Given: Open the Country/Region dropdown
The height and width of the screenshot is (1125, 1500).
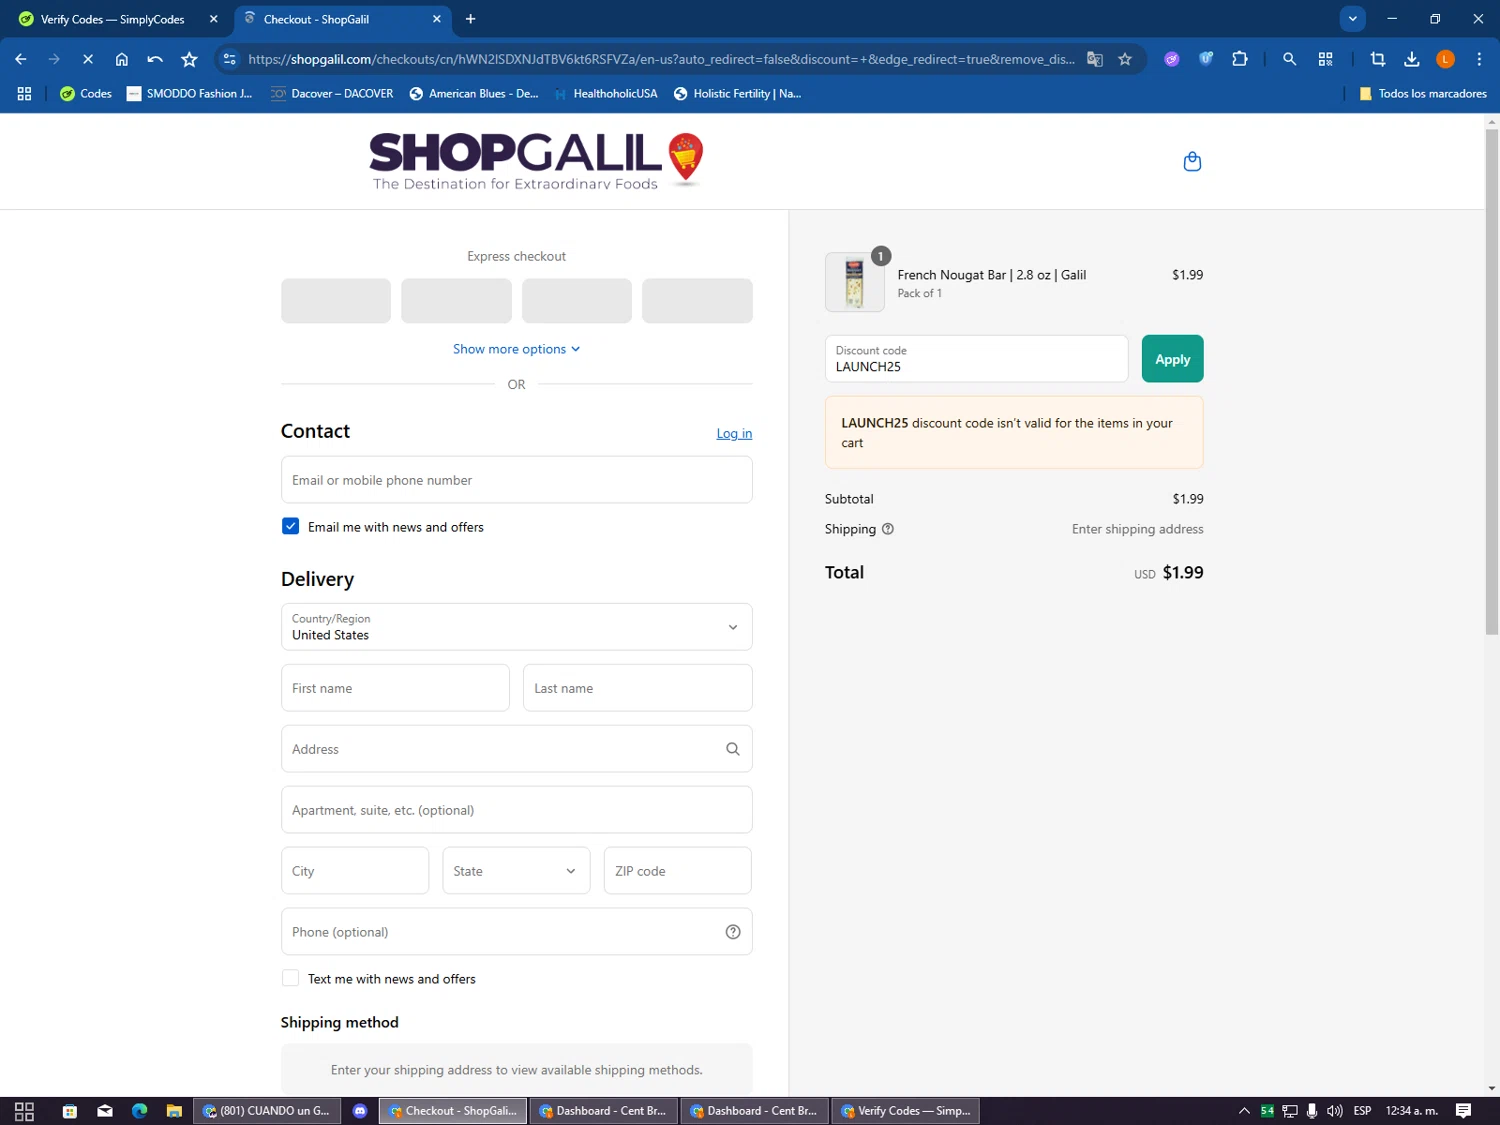Looking at the screenshot, I should click(516, 627).
